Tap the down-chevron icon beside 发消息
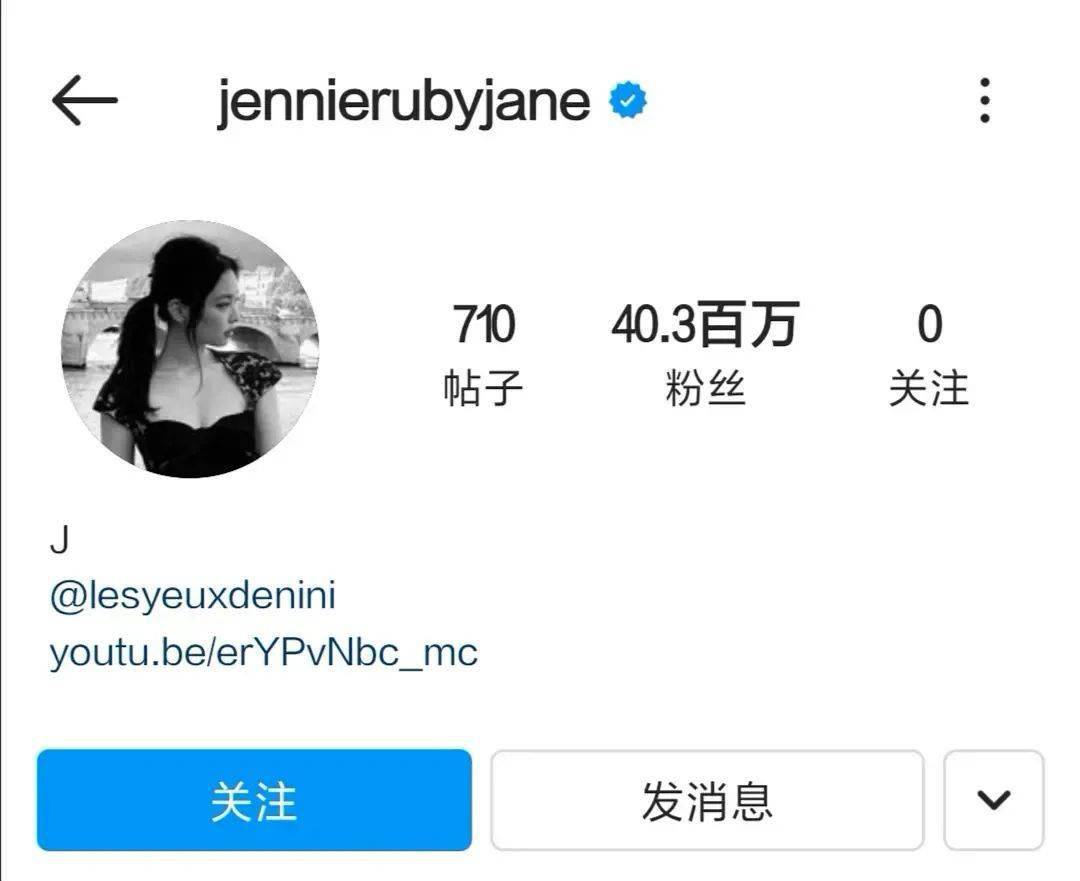 click(994, 800)
